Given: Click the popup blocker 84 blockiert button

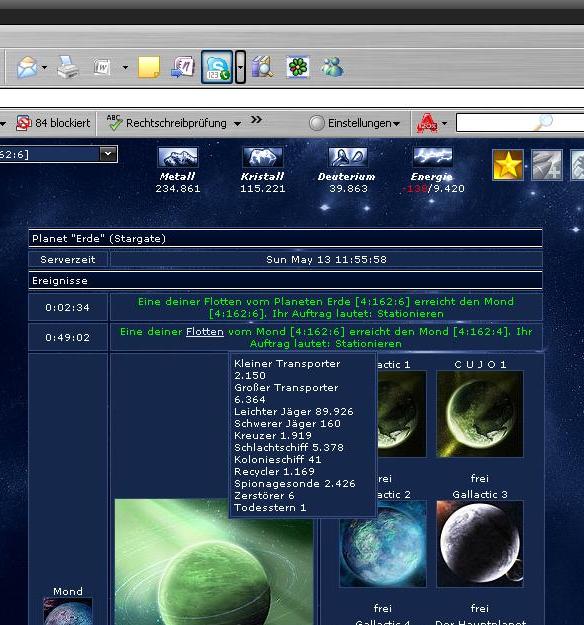Looking at the screenshot, I should point(53,123).
